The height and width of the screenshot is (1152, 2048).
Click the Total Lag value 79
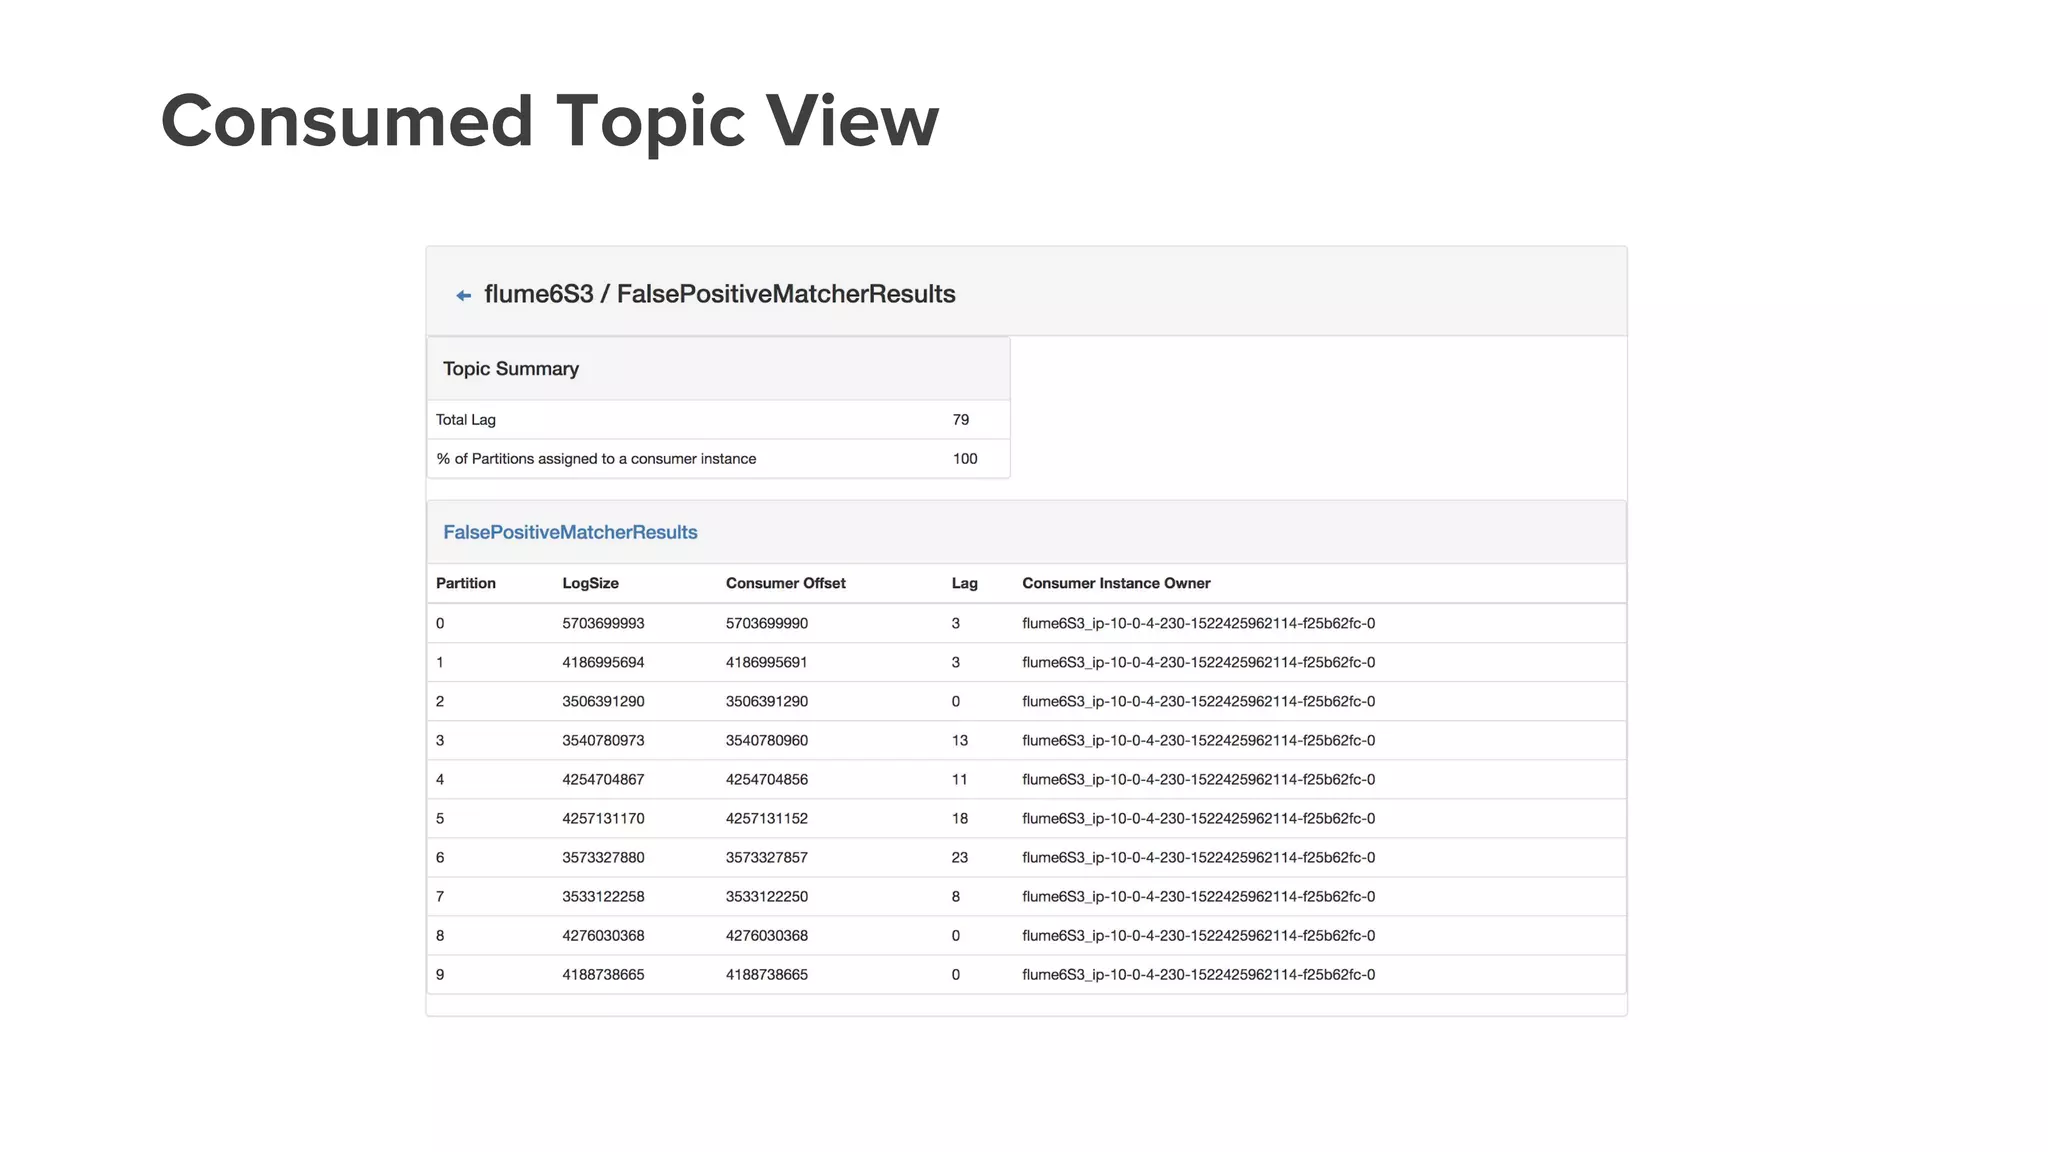point(960,420)
